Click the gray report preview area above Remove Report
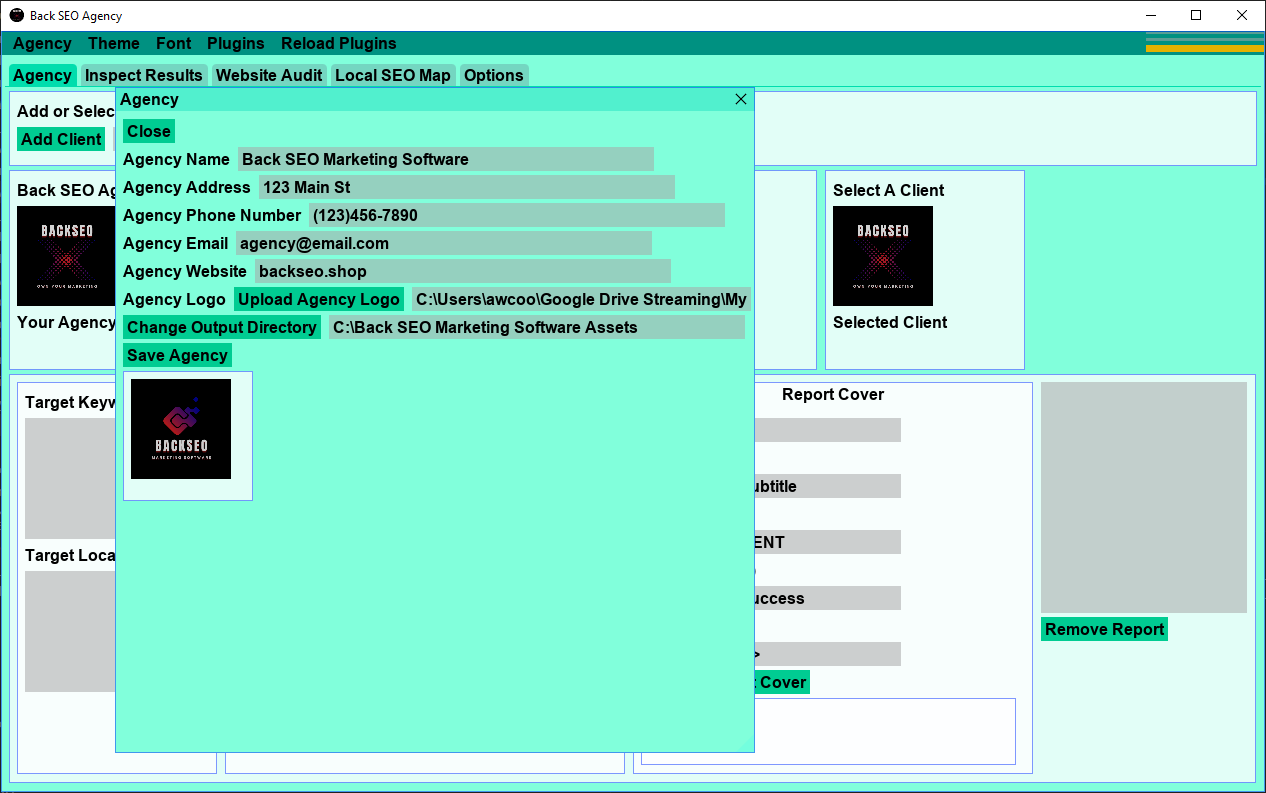 (1144, 497)
